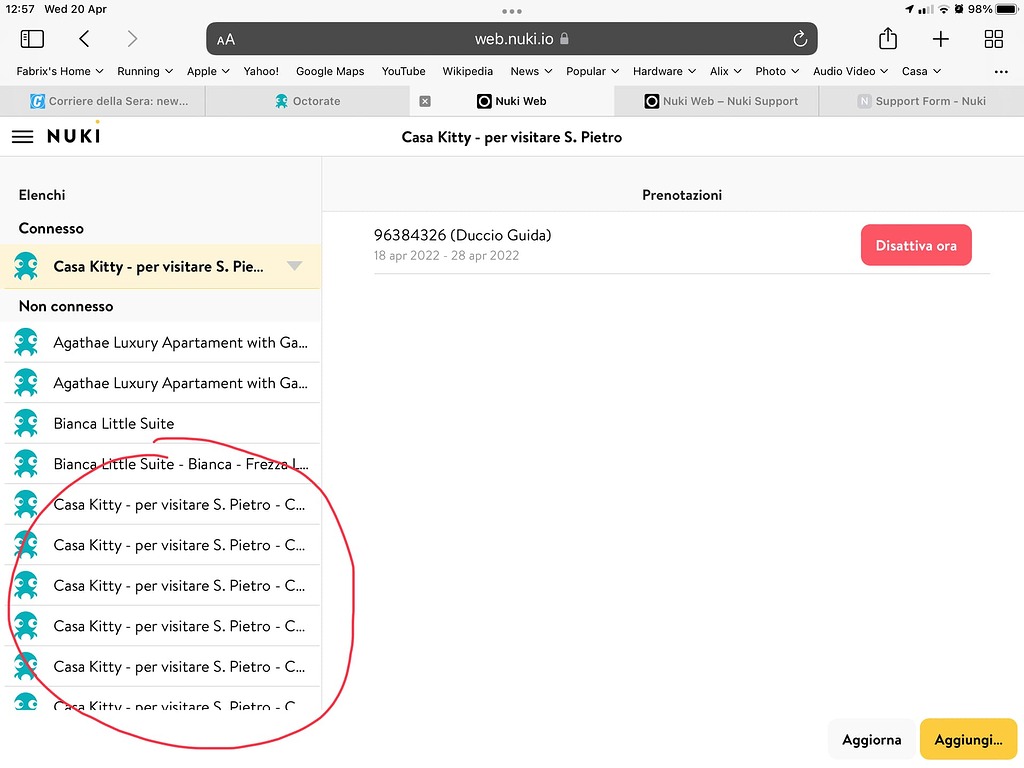Show all tabs with the grid icon

[993, 38]
